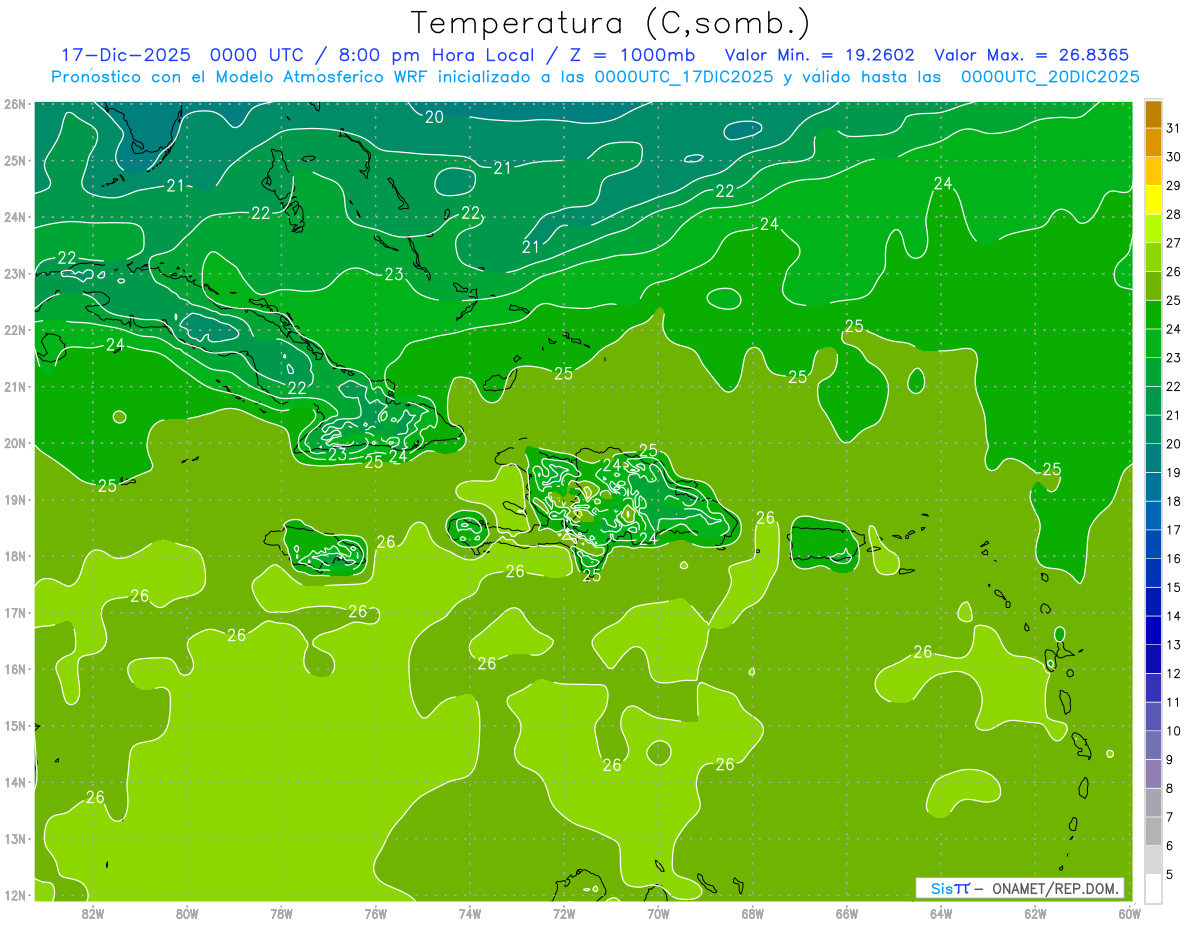Click the title "Temperatura (C,somb.)"
The width and height of the screenshot is (1200, 927).
(610, 23)
